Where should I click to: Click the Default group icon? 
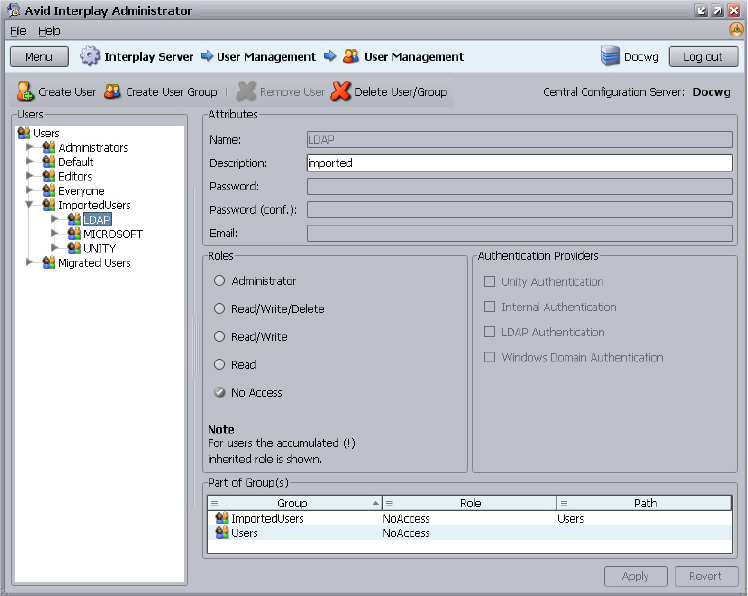pos(49,161)
